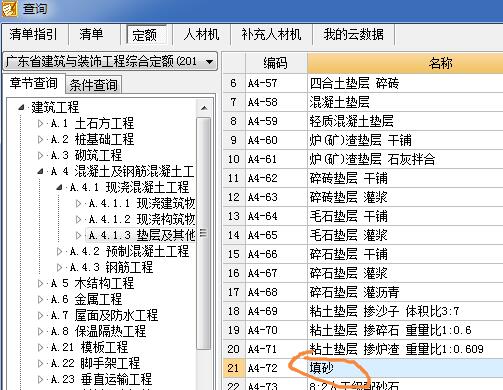Select tree item A.21 模板工程
The image size is (503, 390).
click(x=89, y=347)
